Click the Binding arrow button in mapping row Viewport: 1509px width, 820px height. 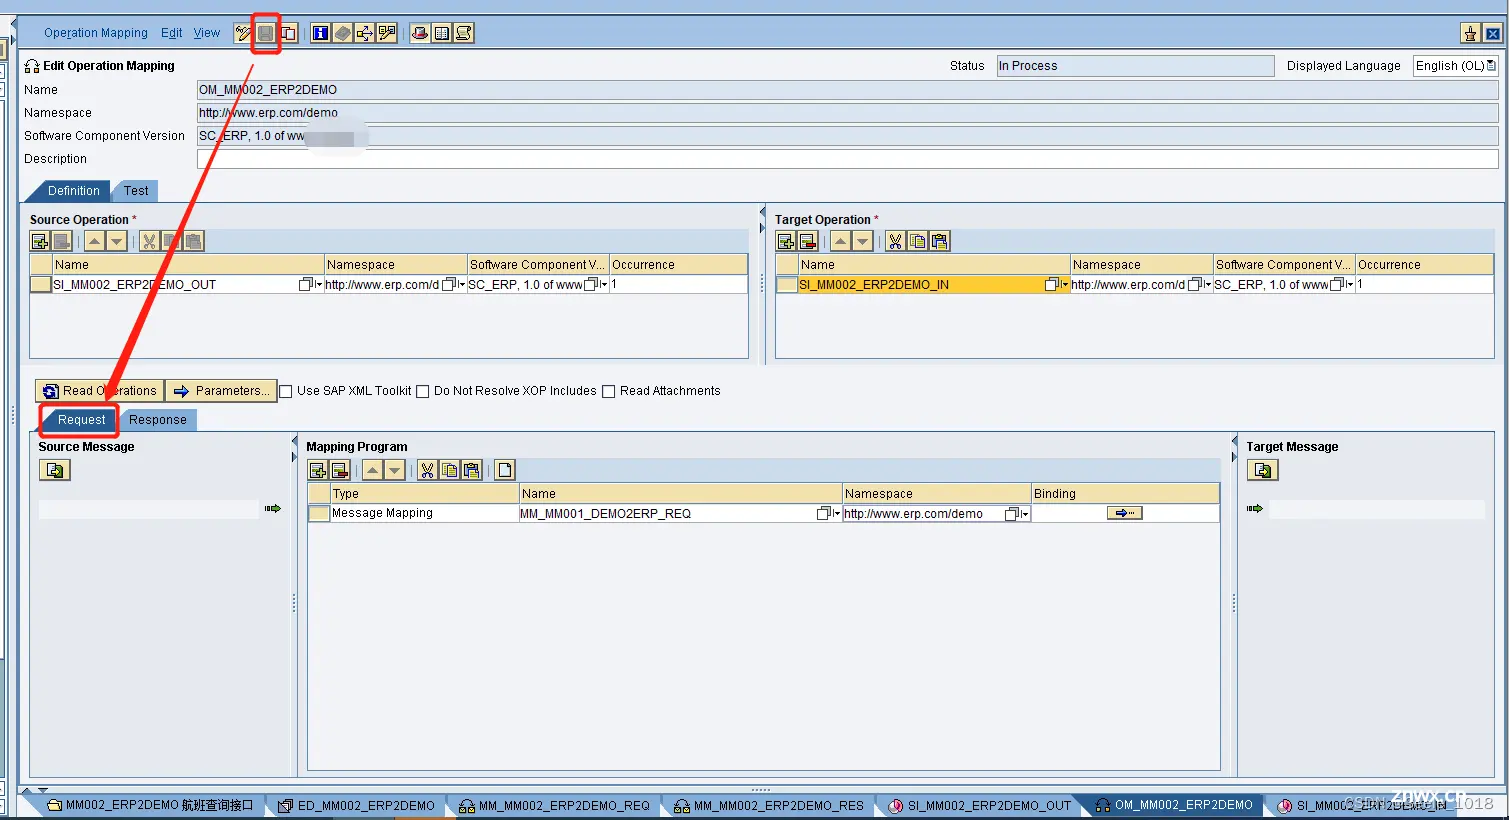pos(1124,513)
